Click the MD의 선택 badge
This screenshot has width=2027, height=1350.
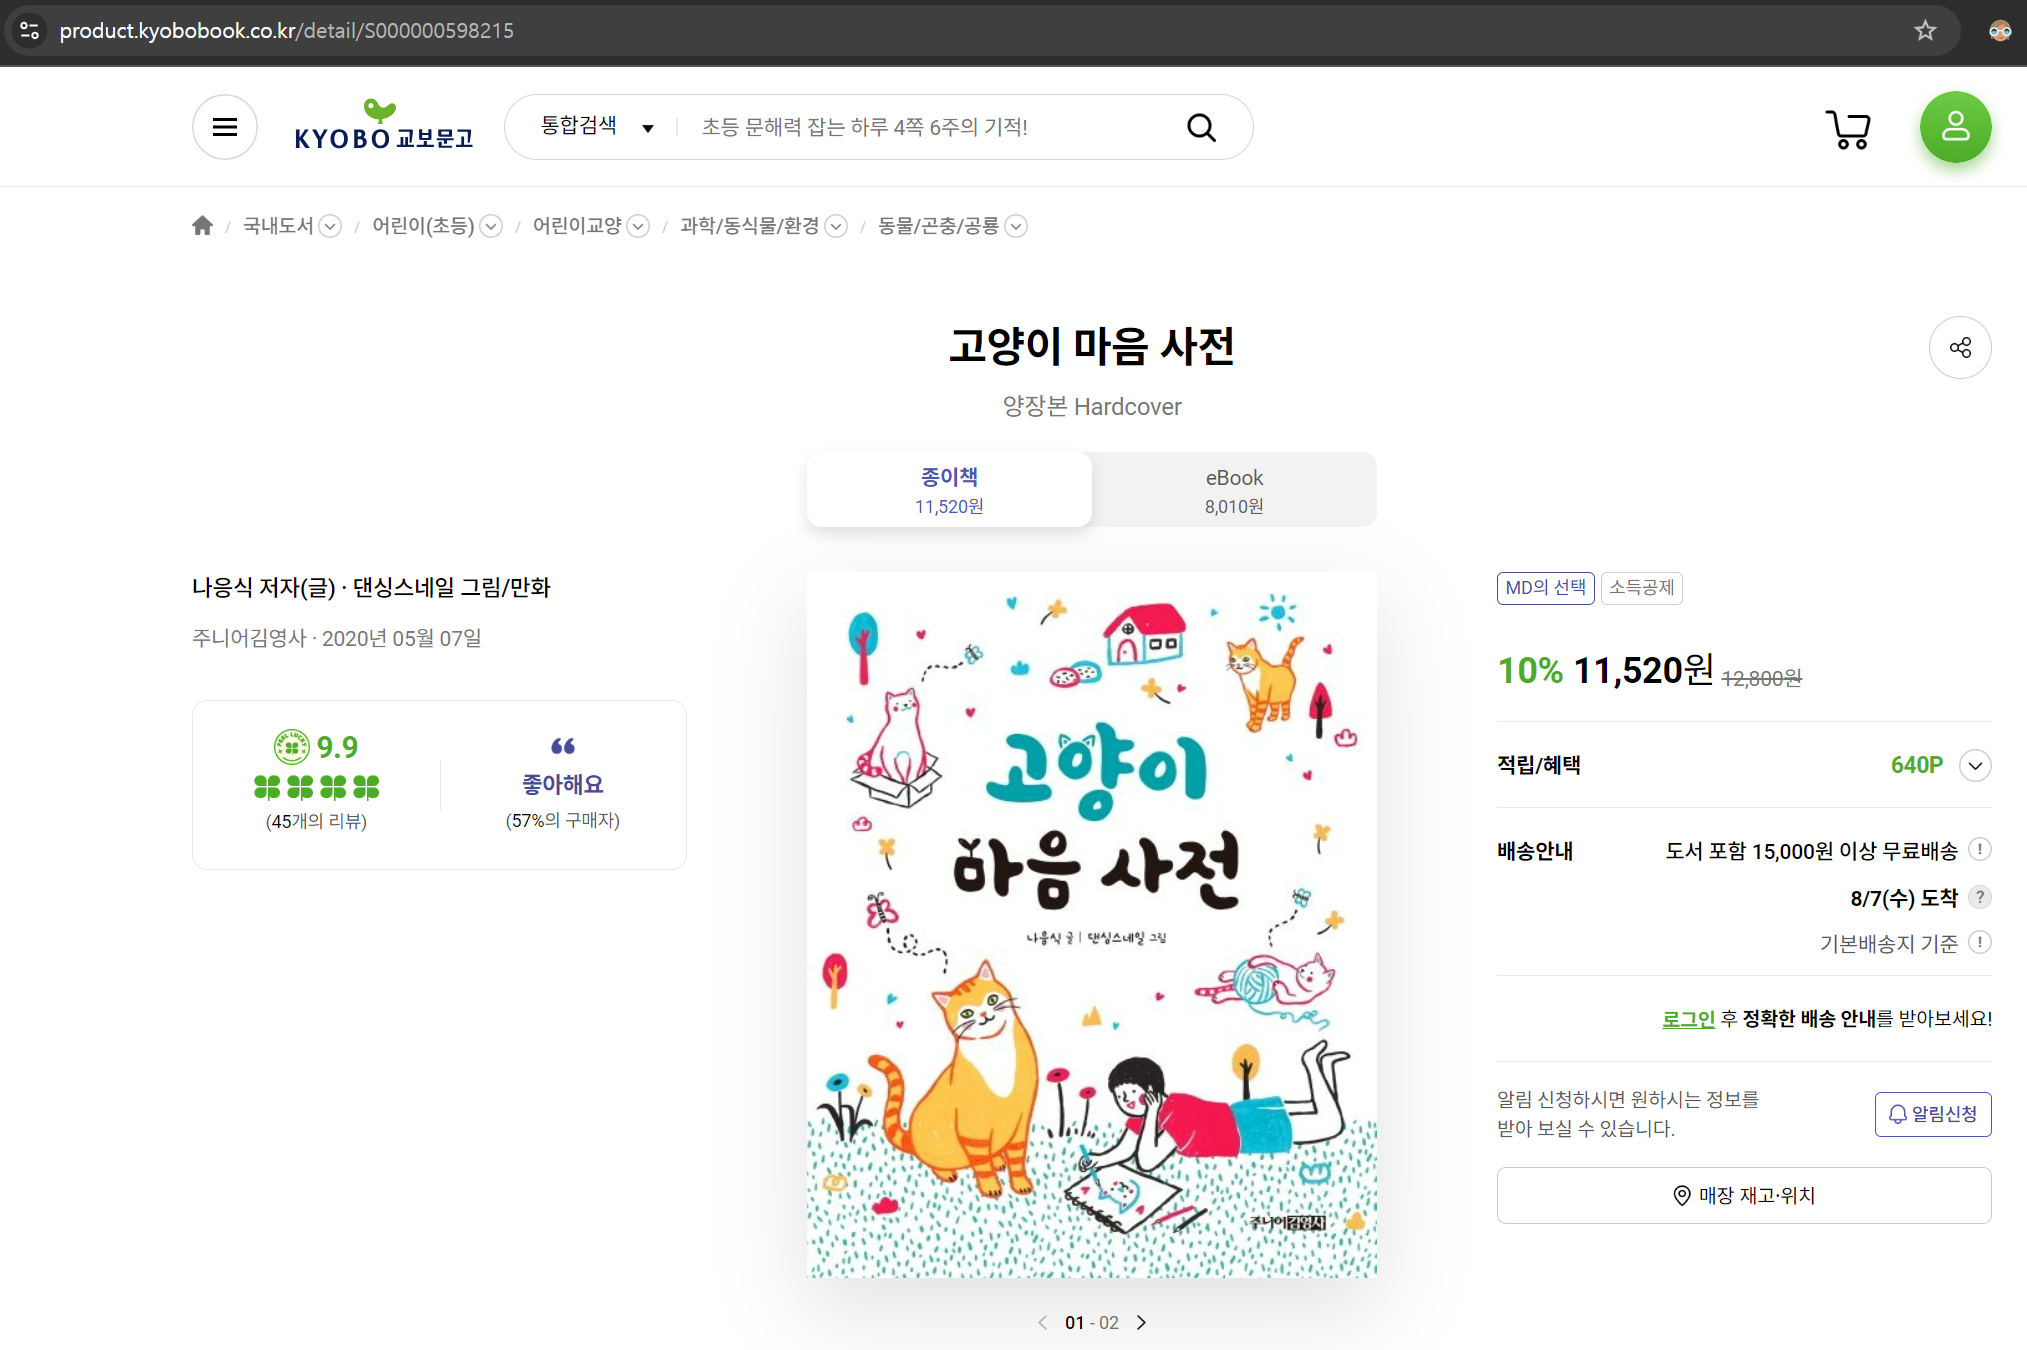1545,588
